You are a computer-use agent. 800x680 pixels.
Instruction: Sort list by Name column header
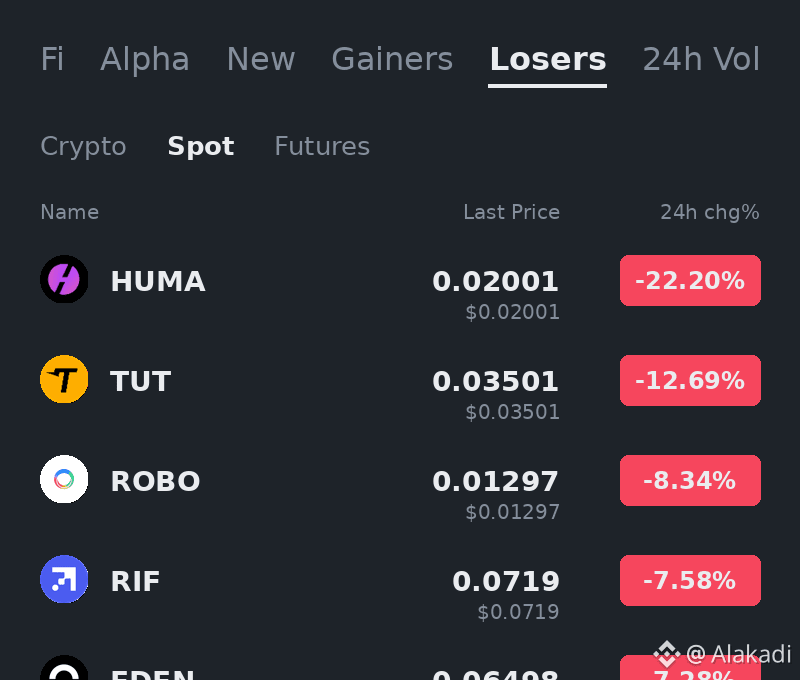click(x=69, y=212)
